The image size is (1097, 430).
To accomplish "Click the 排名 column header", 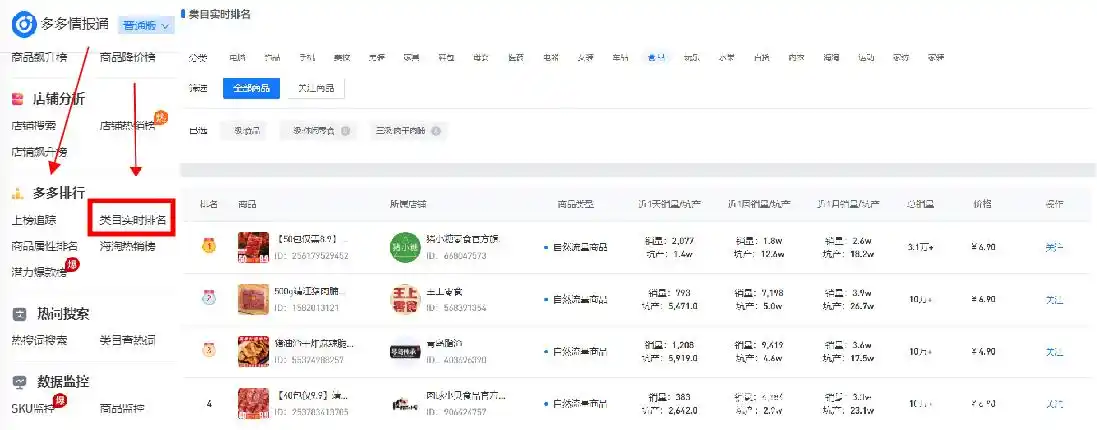I will [x=208, y=204].
